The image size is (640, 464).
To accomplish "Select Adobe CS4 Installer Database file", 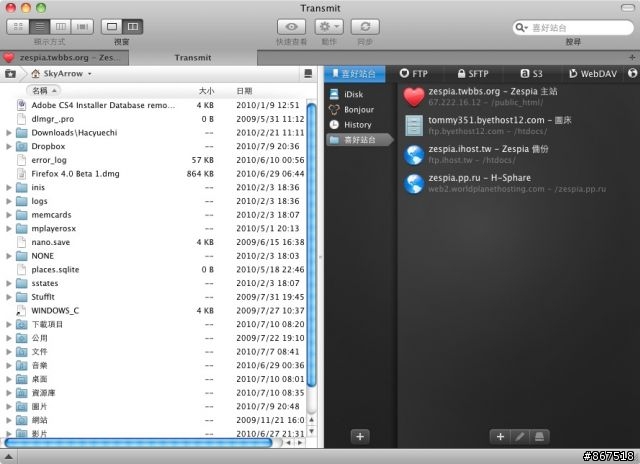I will (x=155, y=105).
